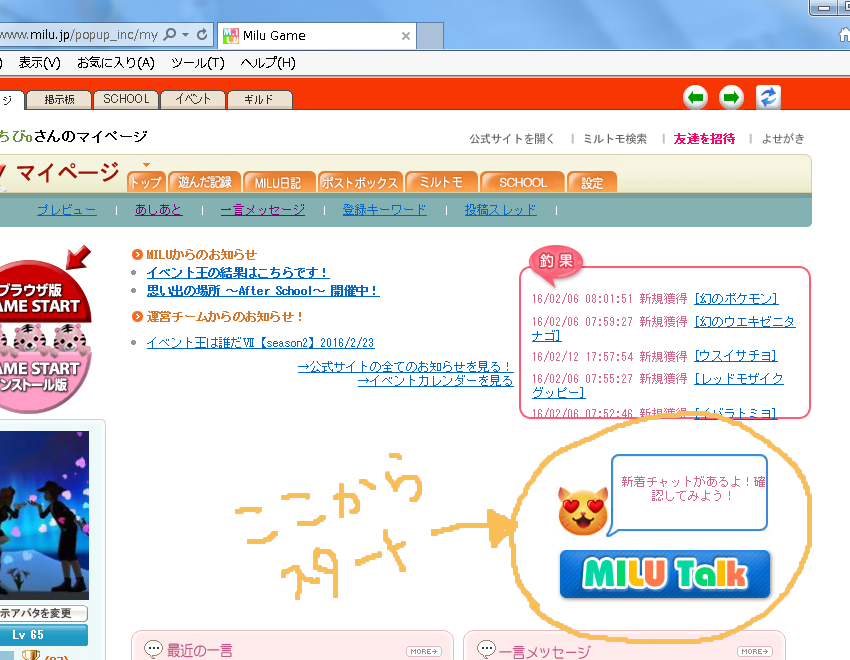The height and width of the screenshot is (660, 850).
Task: Open the SCHOOL tab in my page
Action: click(x=523, y=182)
